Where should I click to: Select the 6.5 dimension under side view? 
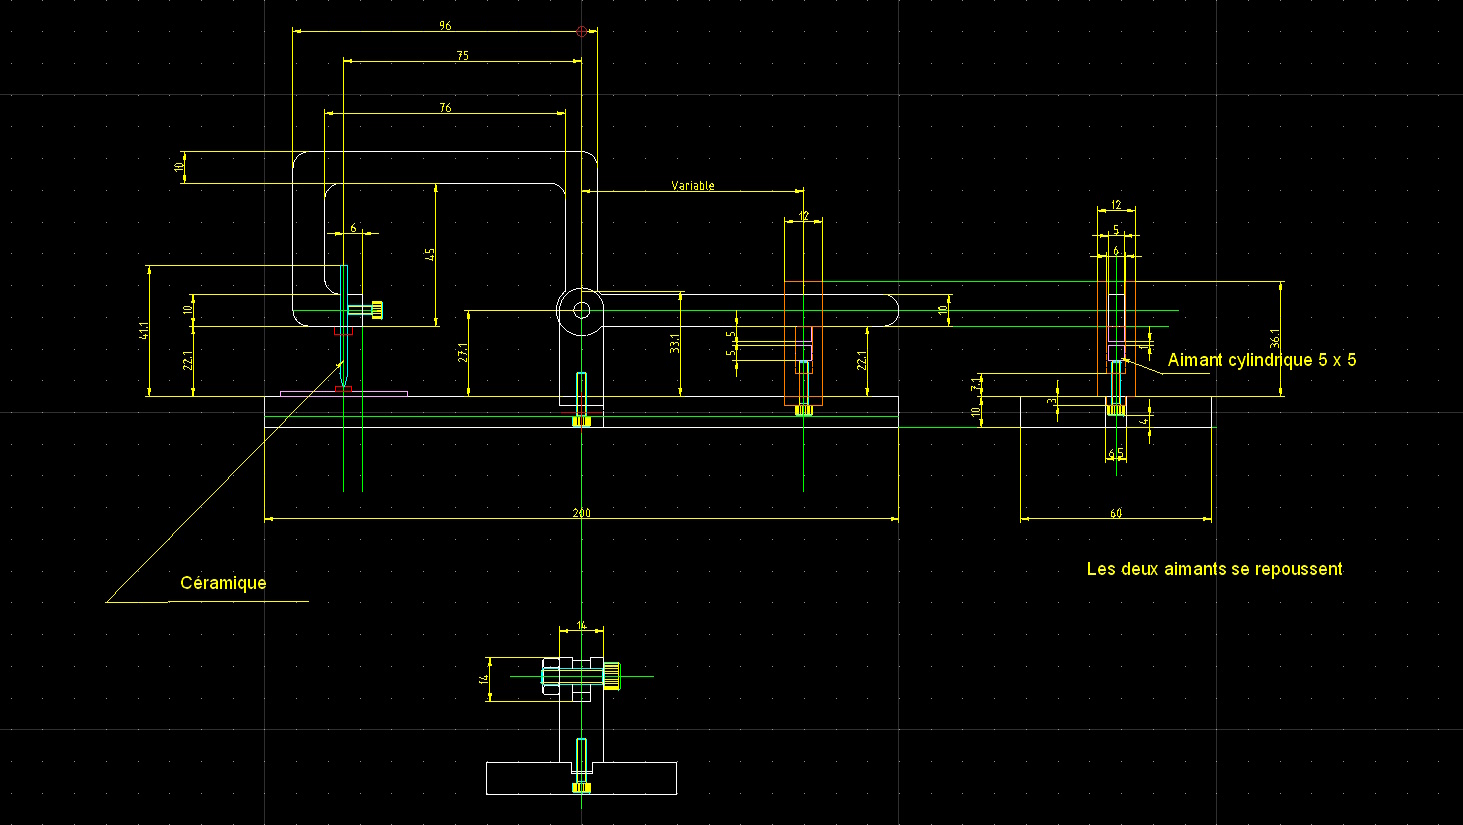[1117, 453]
